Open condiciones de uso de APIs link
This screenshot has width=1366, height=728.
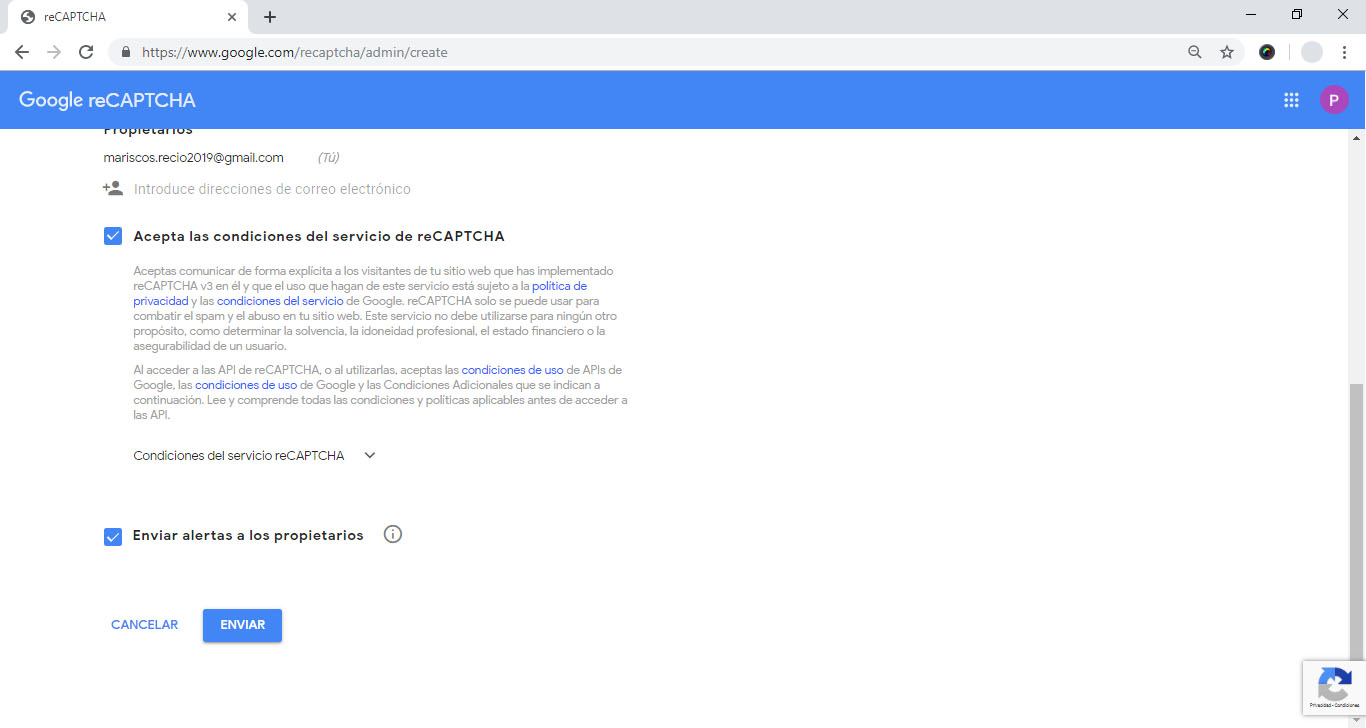click(512, 370)
